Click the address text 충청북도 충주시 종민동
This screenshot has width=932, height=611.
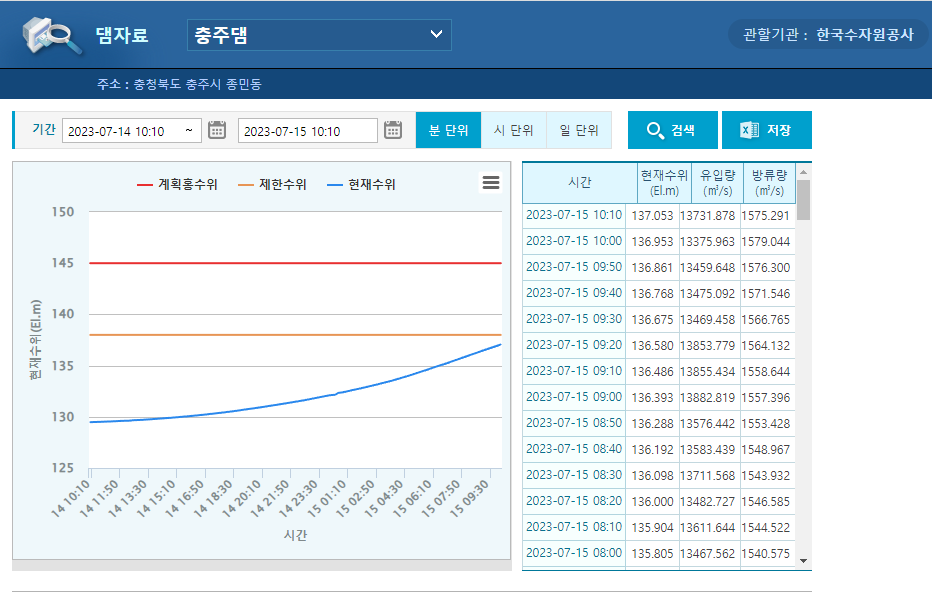pos(197,84)
